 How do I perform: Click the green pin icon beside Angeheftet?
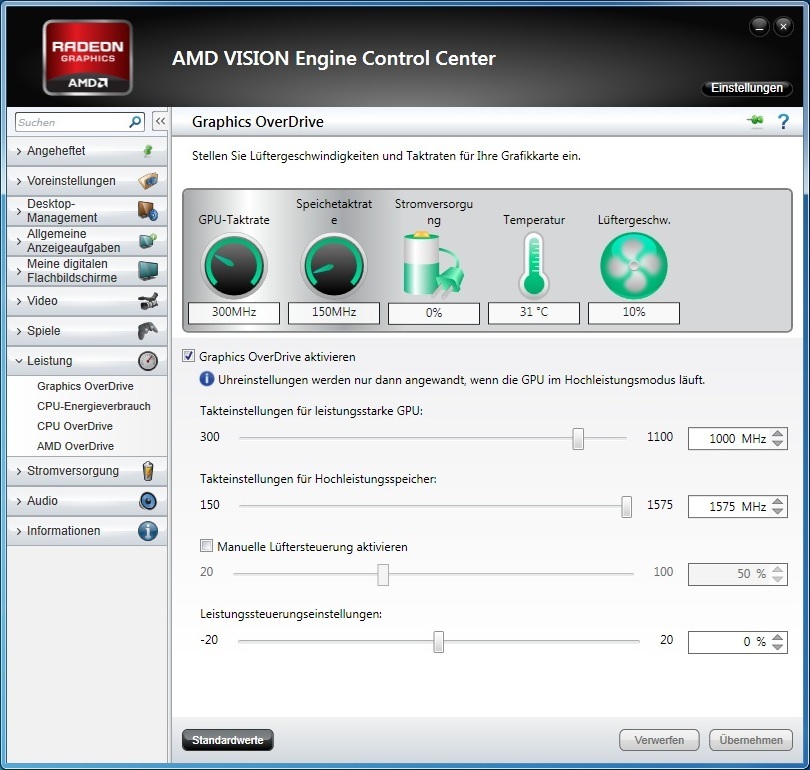[148, 151]
